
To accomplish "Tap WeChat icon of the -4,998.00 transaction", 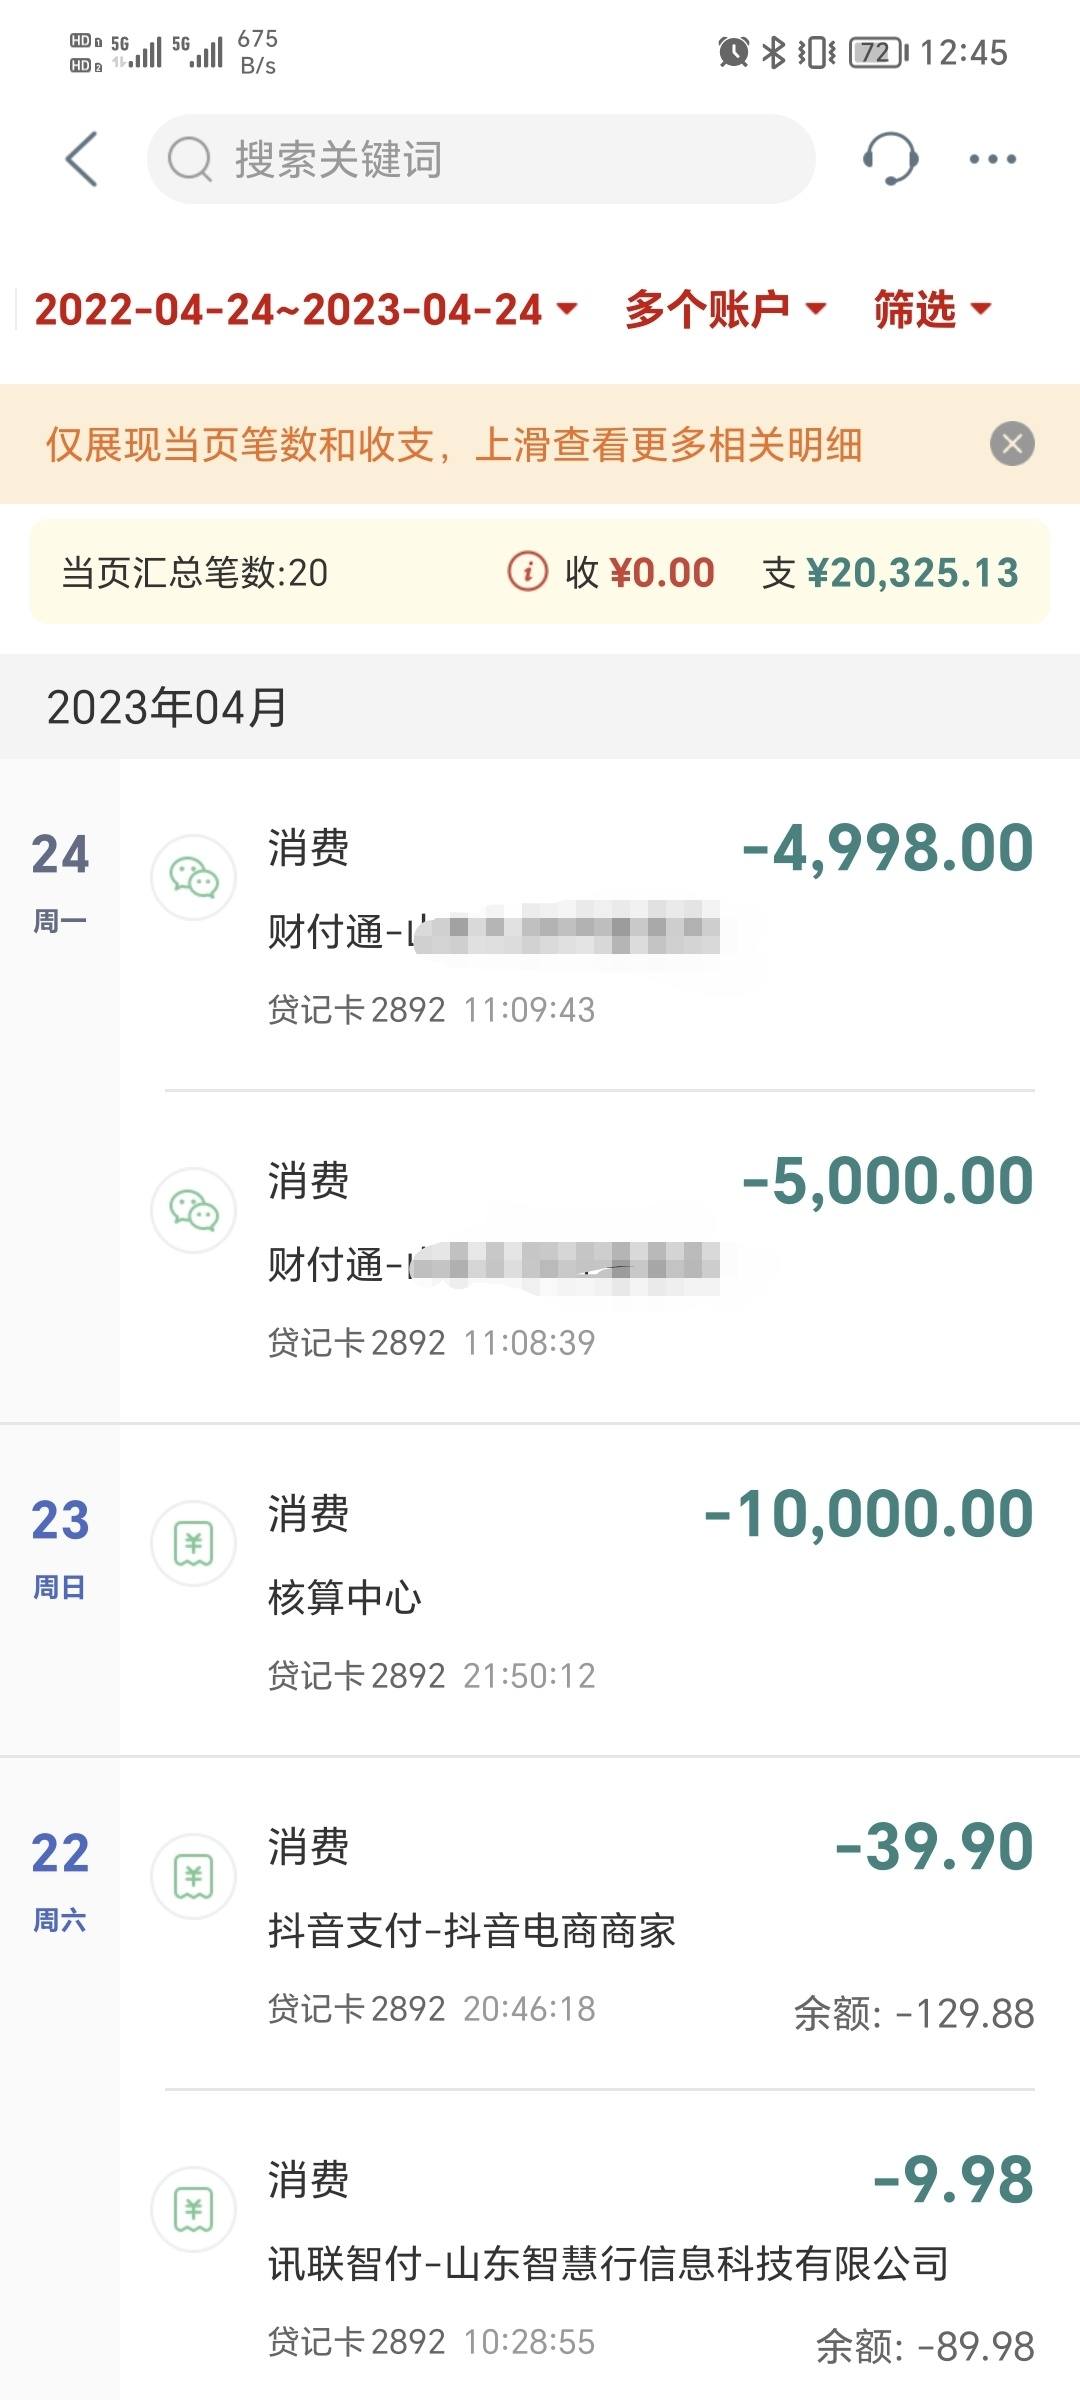I will [x=193, y=877].
